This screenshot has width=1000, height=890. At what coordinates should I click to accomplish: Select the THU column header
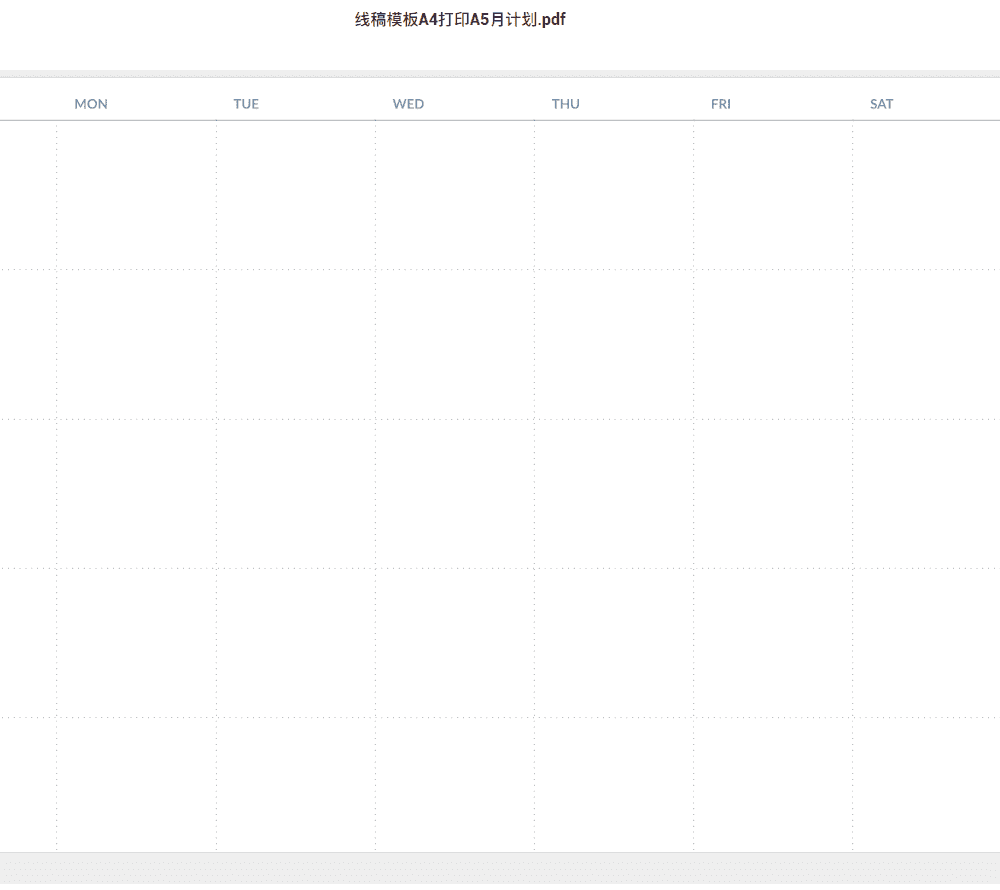[566, 104]
